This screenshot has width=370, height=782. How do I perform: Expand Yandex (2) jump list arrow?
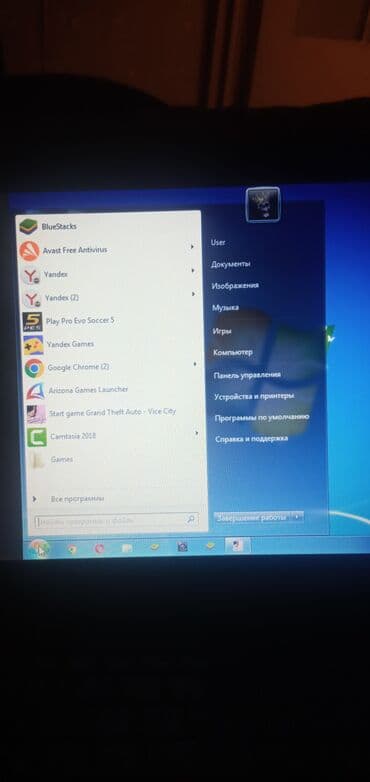point(193,294)
